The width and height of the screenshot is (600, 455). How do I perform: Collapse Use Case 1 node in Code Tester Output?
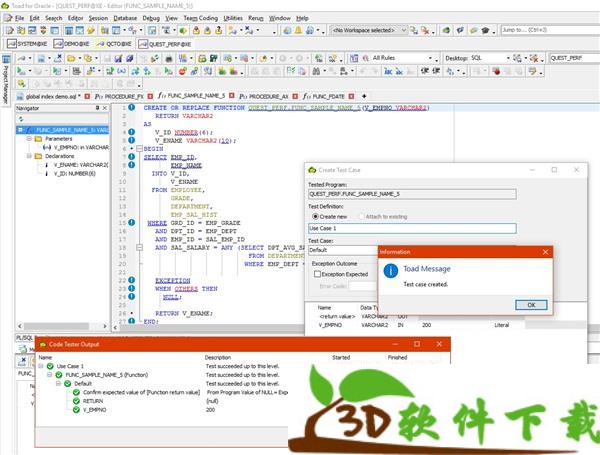click(x=41, y=366)
